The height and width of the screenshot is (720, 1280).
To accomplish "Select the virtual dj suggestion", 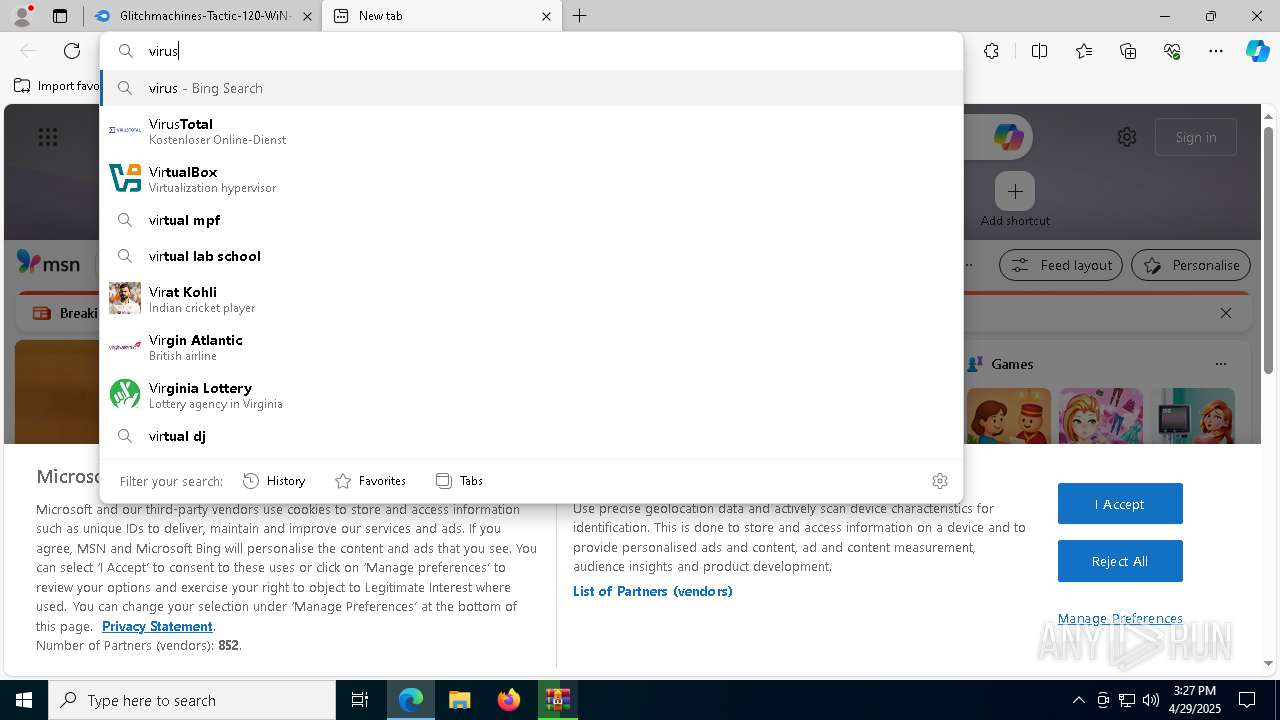I will pyautogui.click(x=531, y=436).
